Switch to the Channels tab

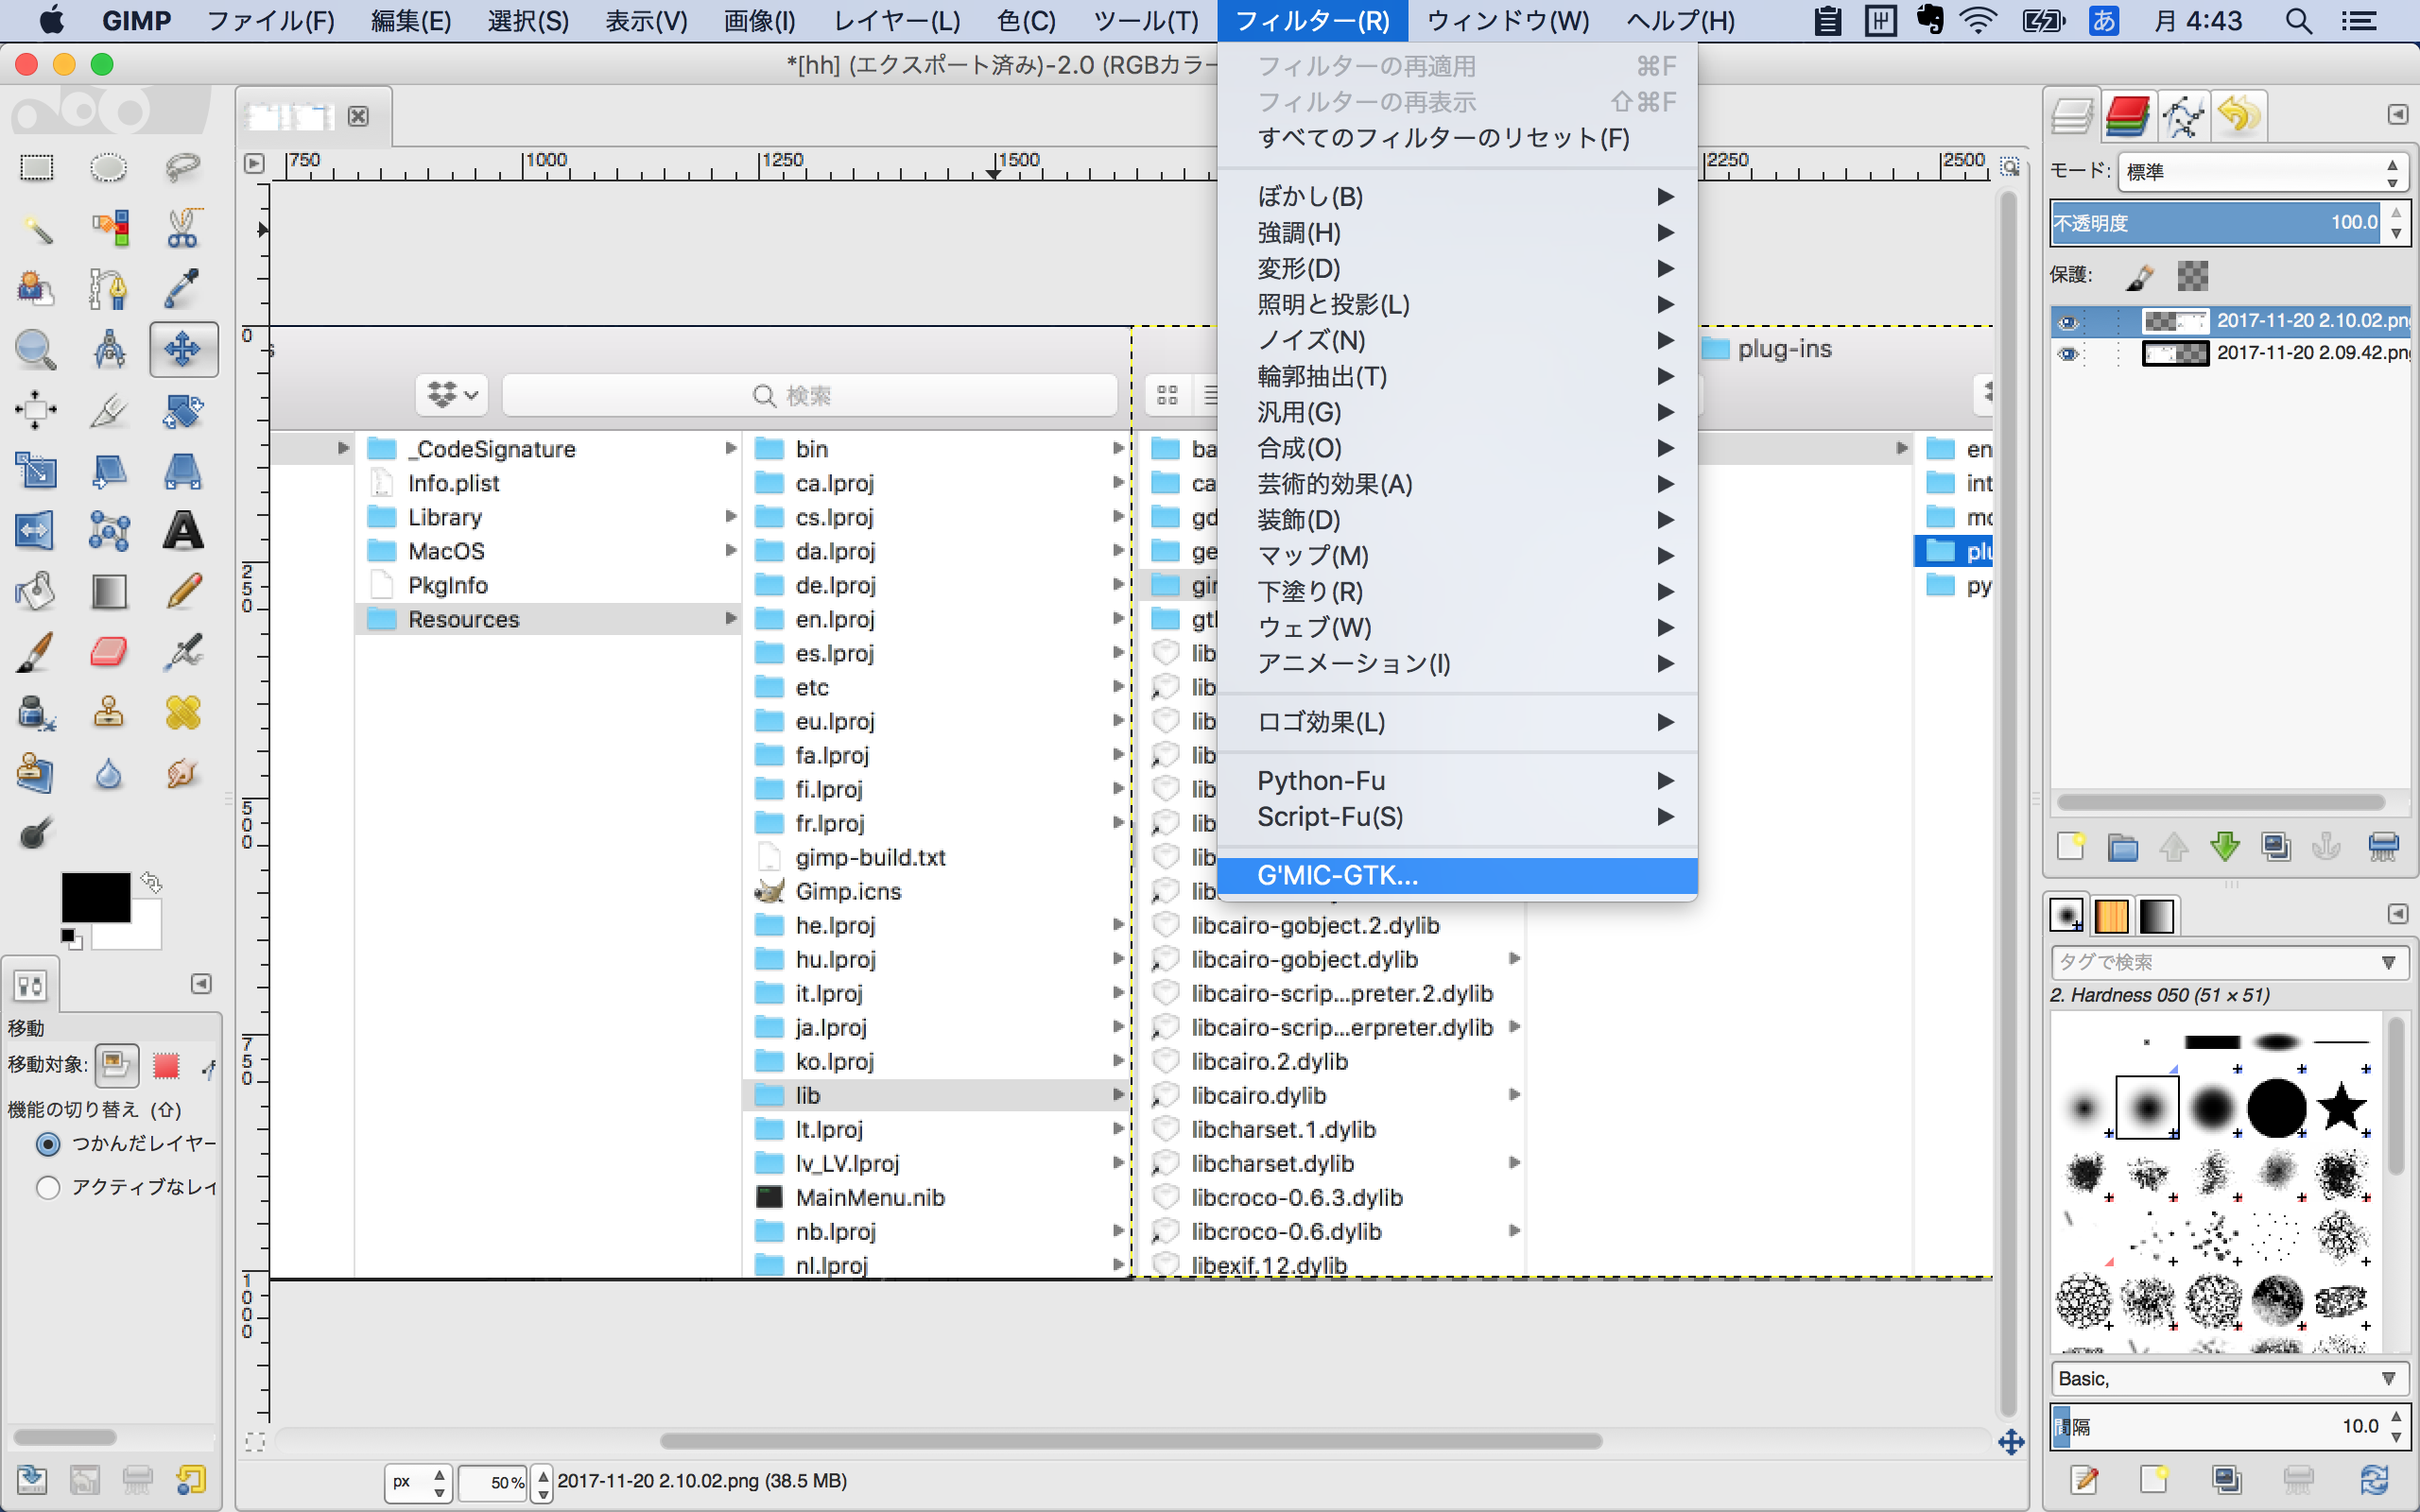(x=2127, y=117)
